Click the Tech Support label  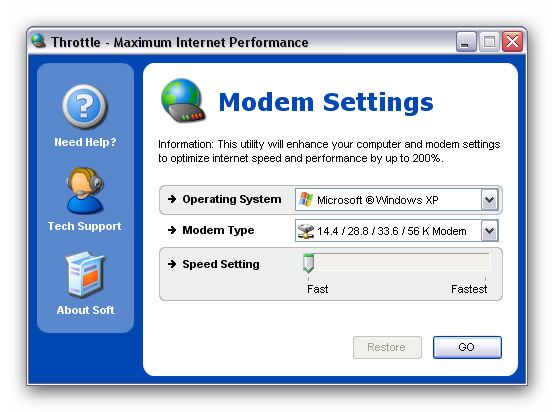85,226
